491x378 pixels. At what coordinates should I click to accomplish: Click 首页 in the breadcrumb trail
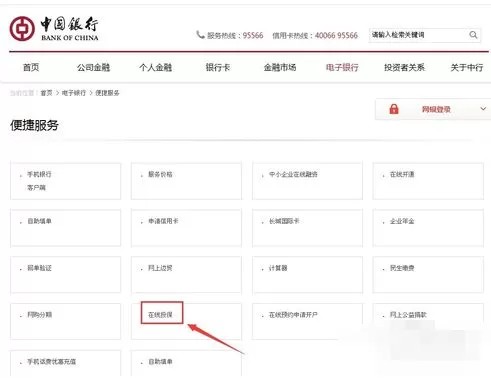[x=46, y=93]
